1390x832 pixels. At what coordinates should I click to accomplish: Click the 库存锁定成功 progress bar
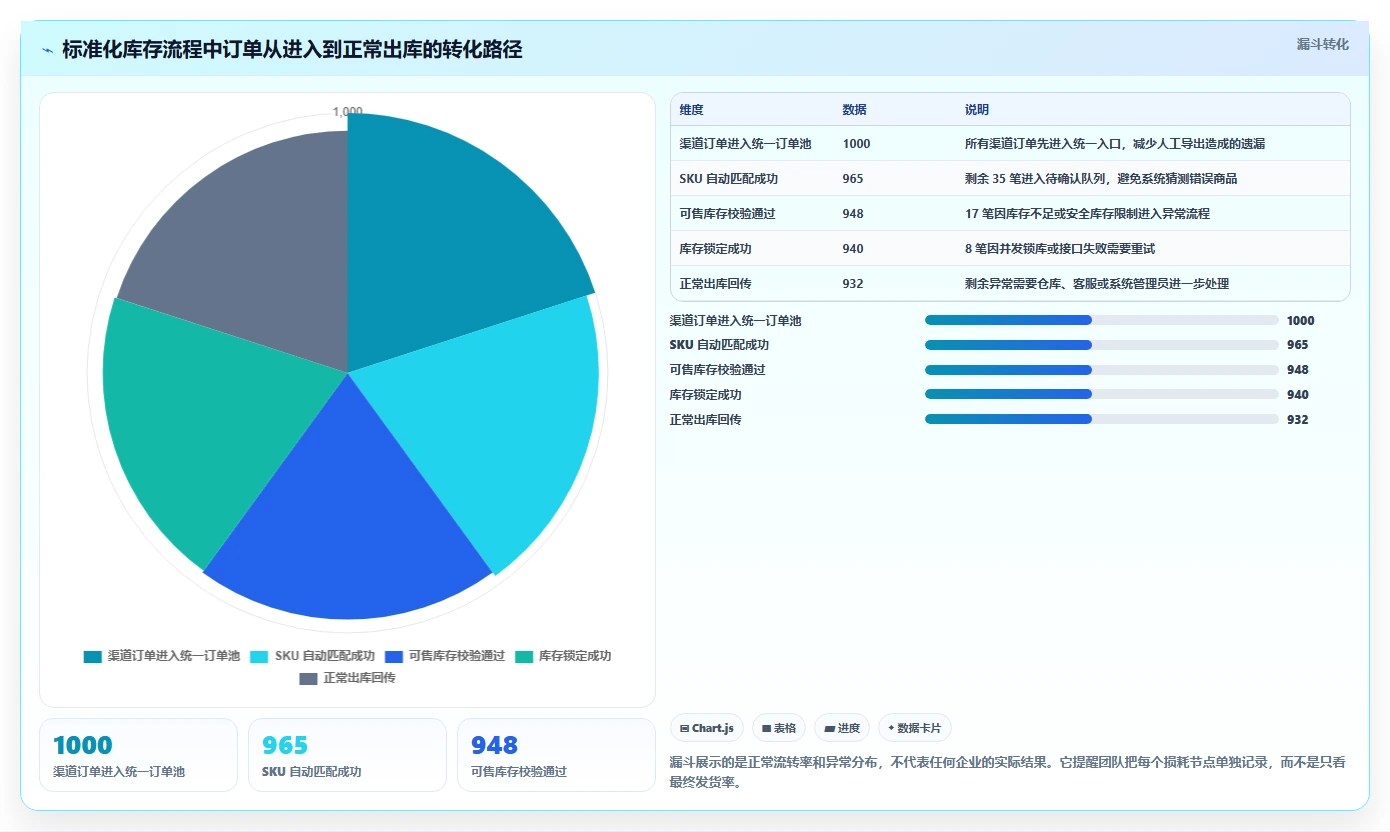coord(1102,394)
